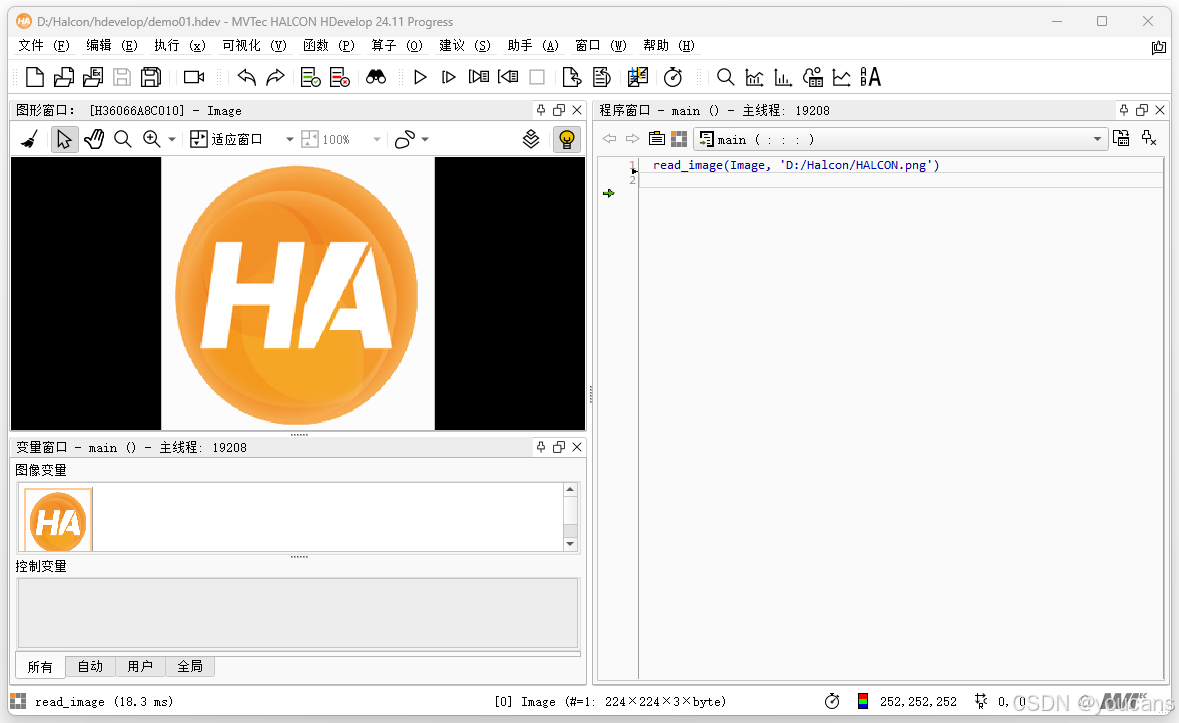Select the draw ROI shape tool

pyautogui.click(x=405, y=139)
